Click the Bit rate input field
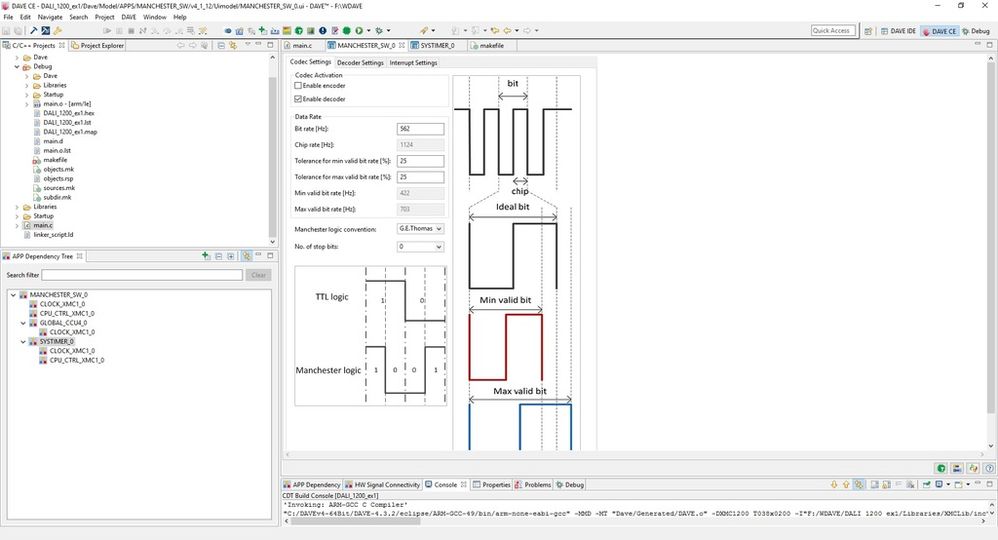The width and height of the screenshot is (998, 540). [421, 129]
